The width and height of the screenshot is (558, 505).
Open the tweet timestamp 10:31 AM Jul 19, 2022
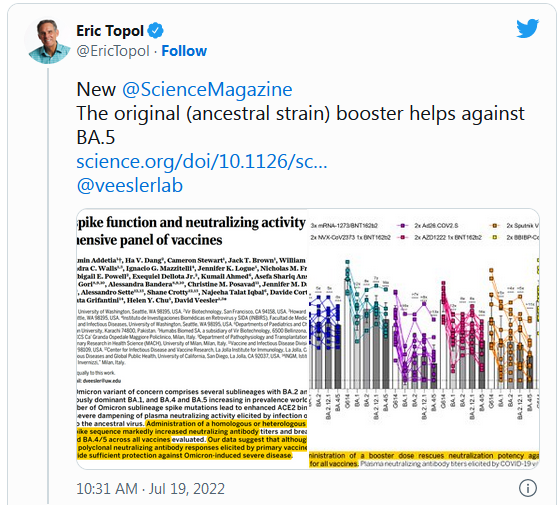coord(151,489)
